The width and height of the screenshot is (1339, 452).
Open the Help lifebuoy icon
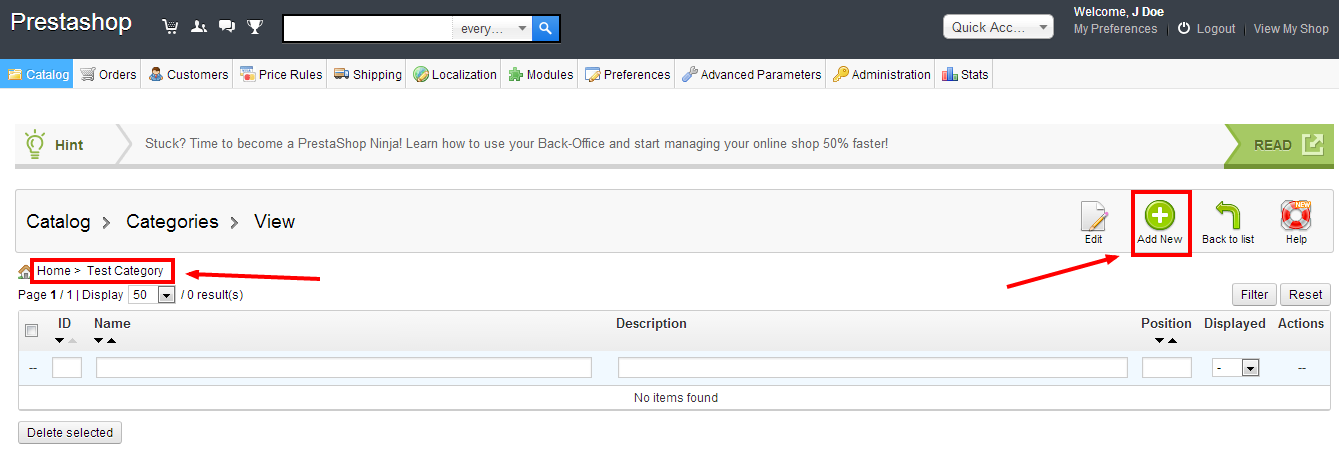(x=1296, y=216)
